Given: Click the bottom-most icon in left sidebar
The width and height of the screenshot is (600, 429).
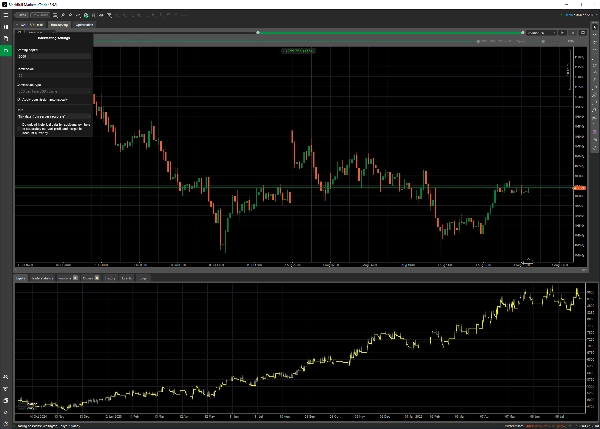Looking at the screenshot, I should pos(6,424).
